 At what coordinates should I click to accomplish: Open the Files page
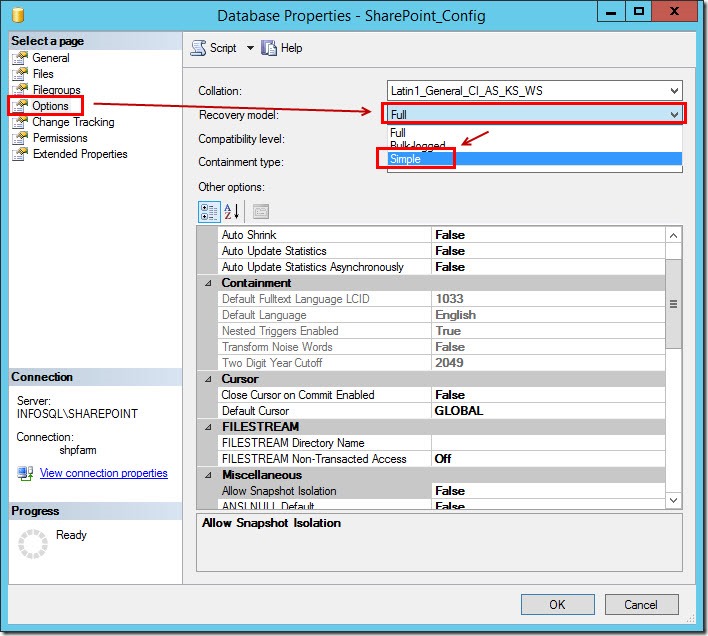pos(43,74)
